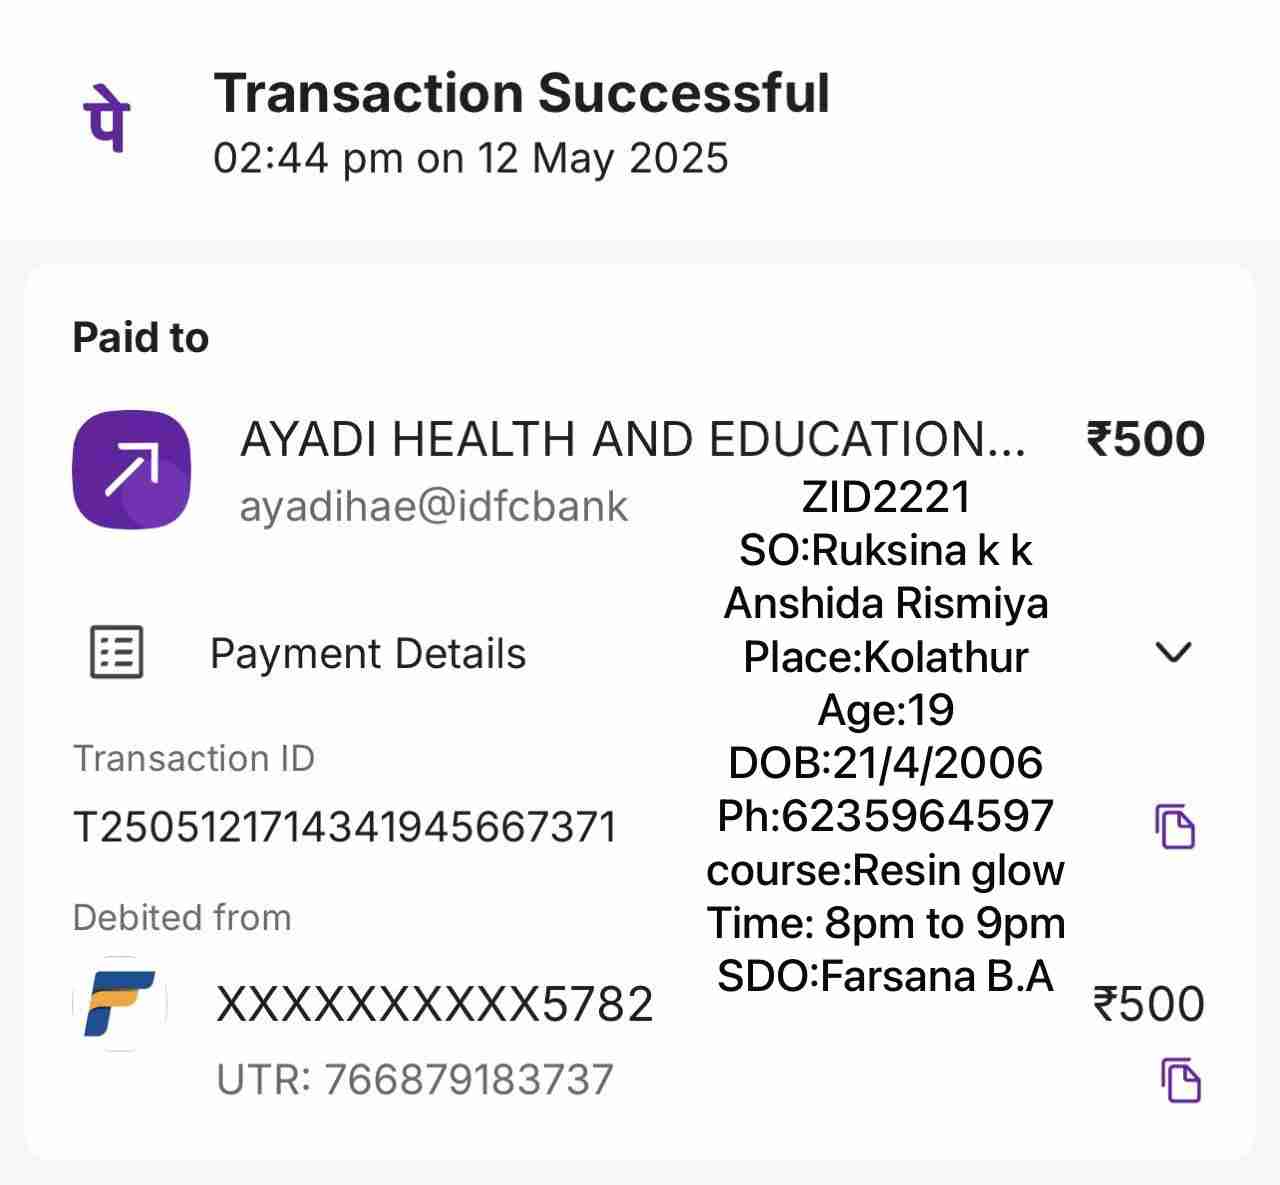Click the PhonePe logo icon

[106, 118]
